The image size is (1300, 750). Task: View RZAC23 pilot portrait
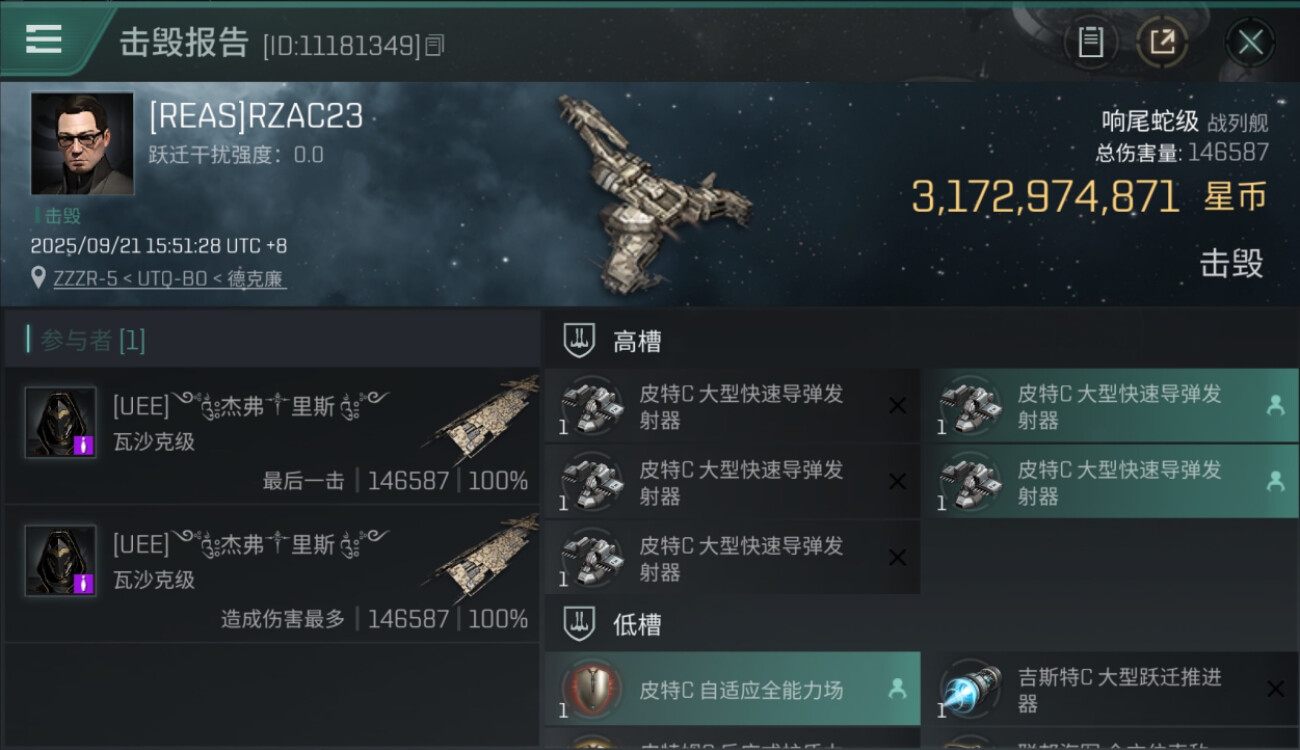[x=82, y=143]
